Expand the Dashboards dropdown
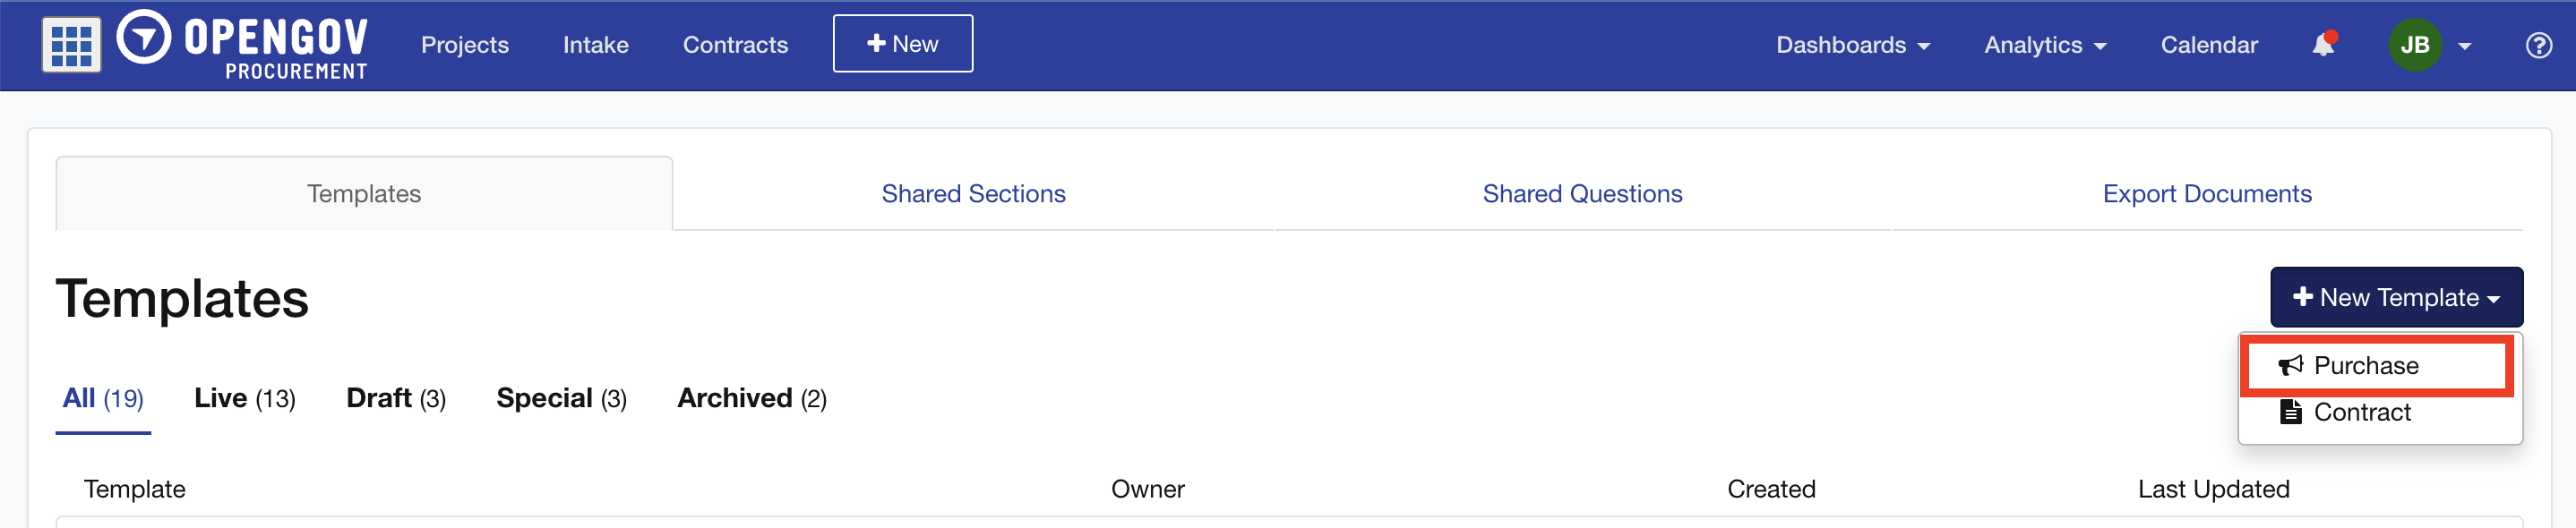This screenshot has width=2576, height=528. click(1852, 45)
